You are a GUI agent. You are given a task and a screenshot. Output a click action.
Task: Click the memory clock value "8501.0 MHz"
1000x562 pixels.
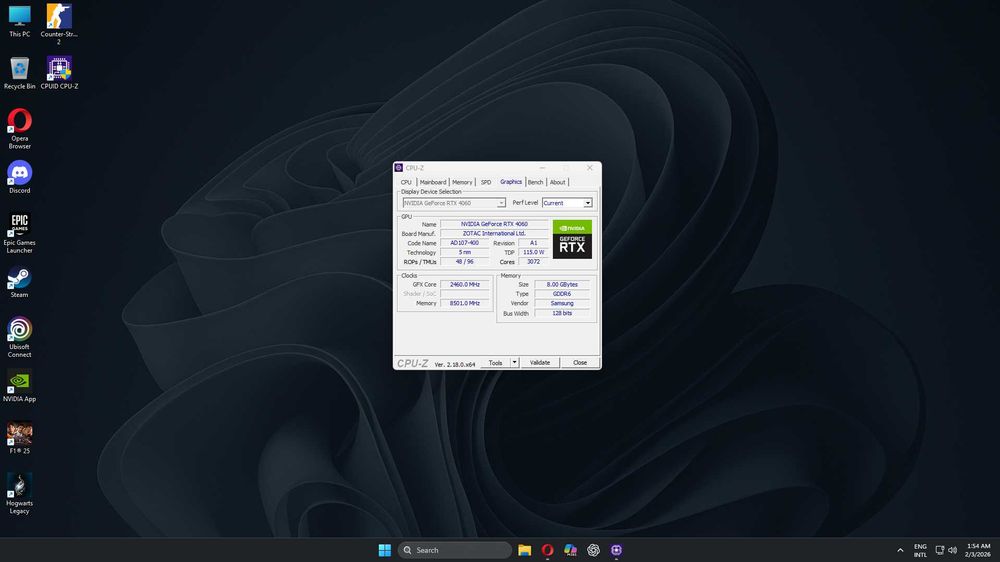coord(464,304)
